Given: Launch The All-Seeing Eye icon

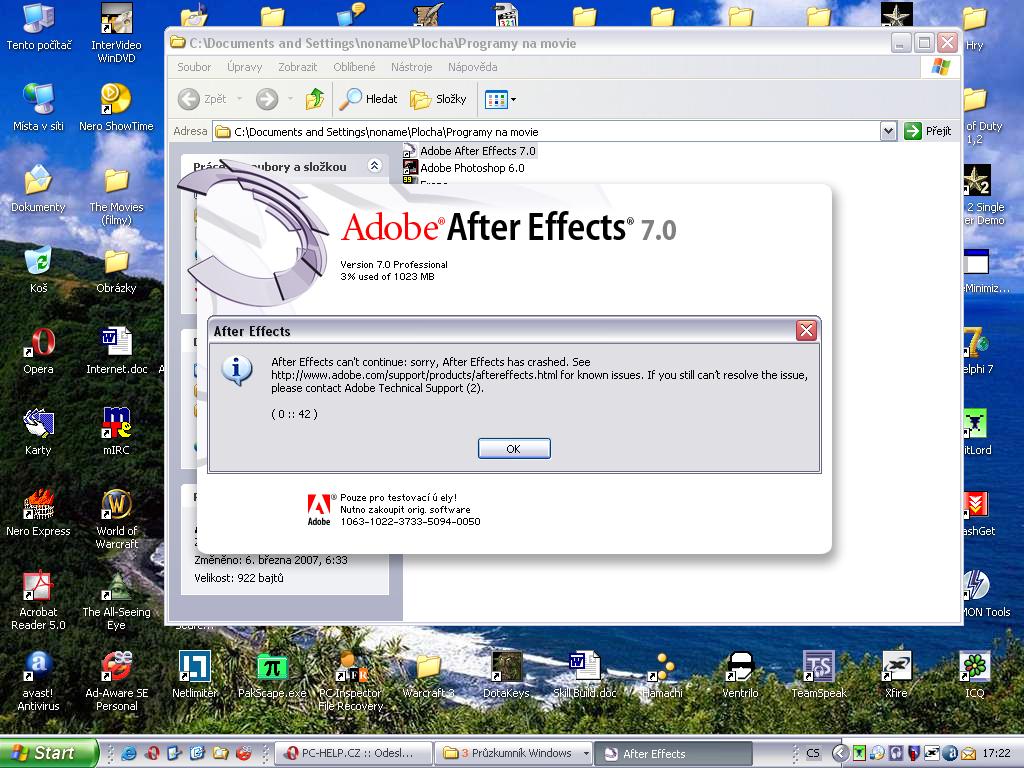Looking at the screenshot, I should pos(116,600).
